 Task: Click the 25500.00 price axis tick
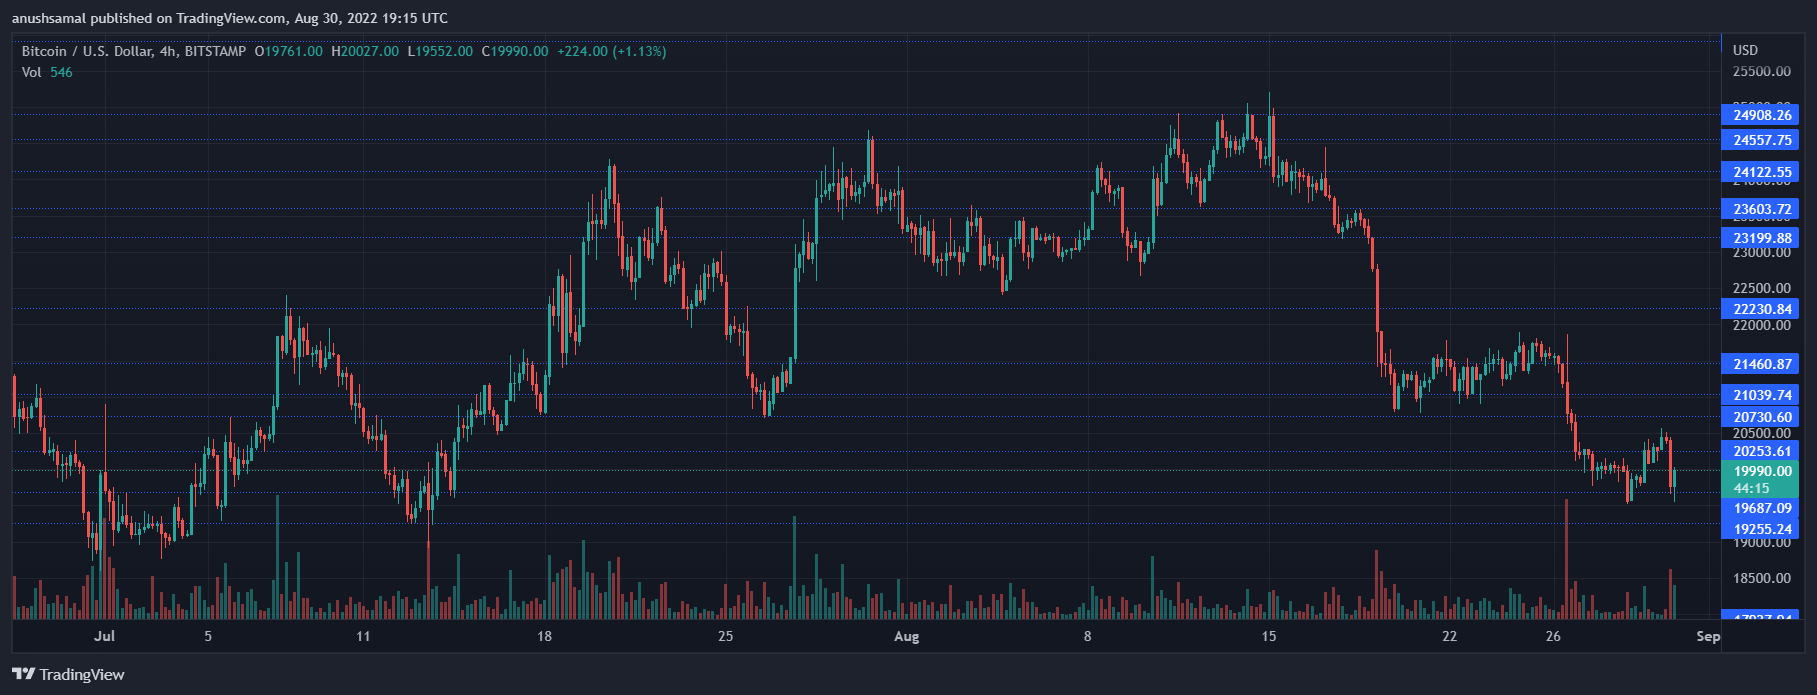tap(1762, 72)
